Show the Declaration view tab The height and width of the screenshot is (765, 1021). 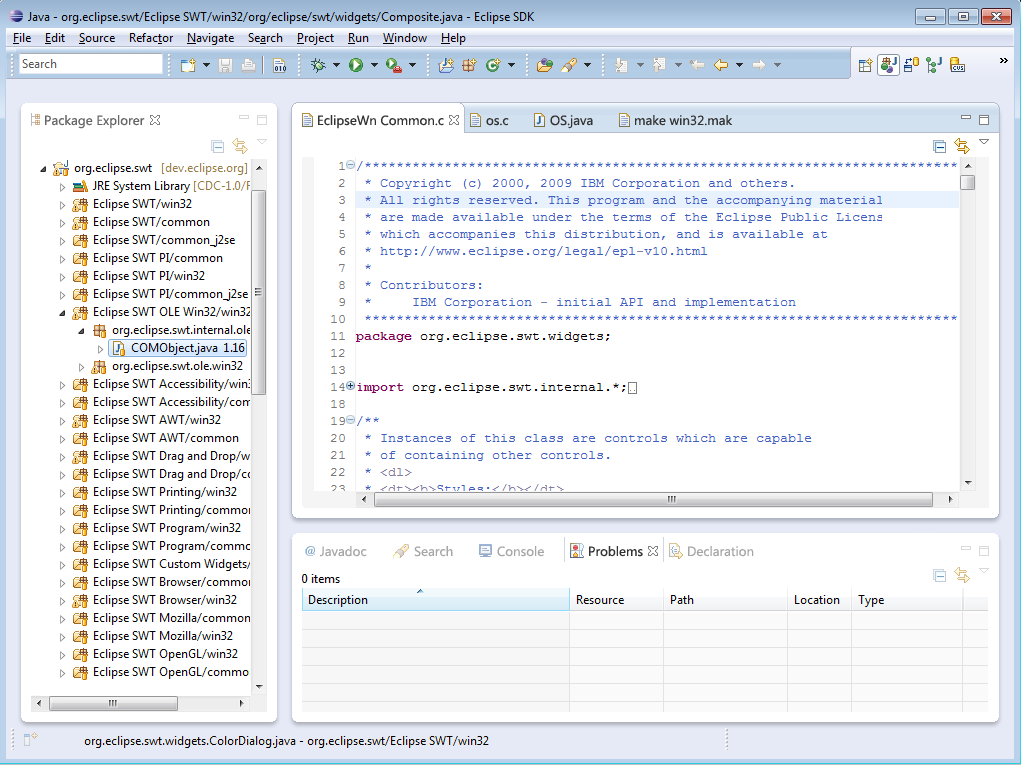[x=711, y=551]
